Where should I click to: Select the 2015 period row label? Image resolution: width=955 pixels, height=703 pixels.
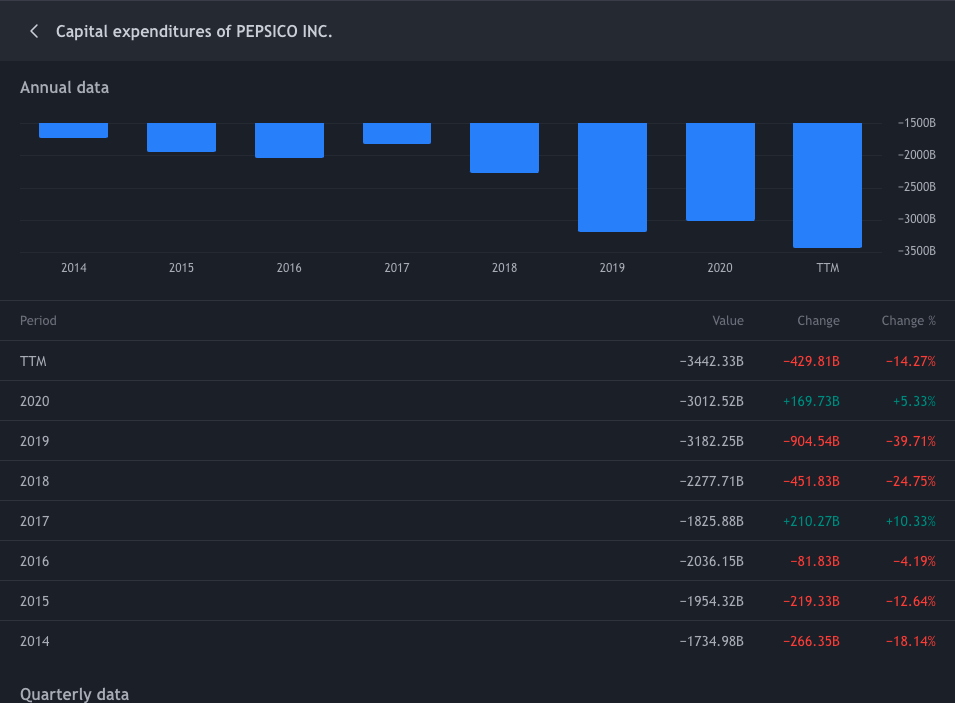(x=35, y=601)
